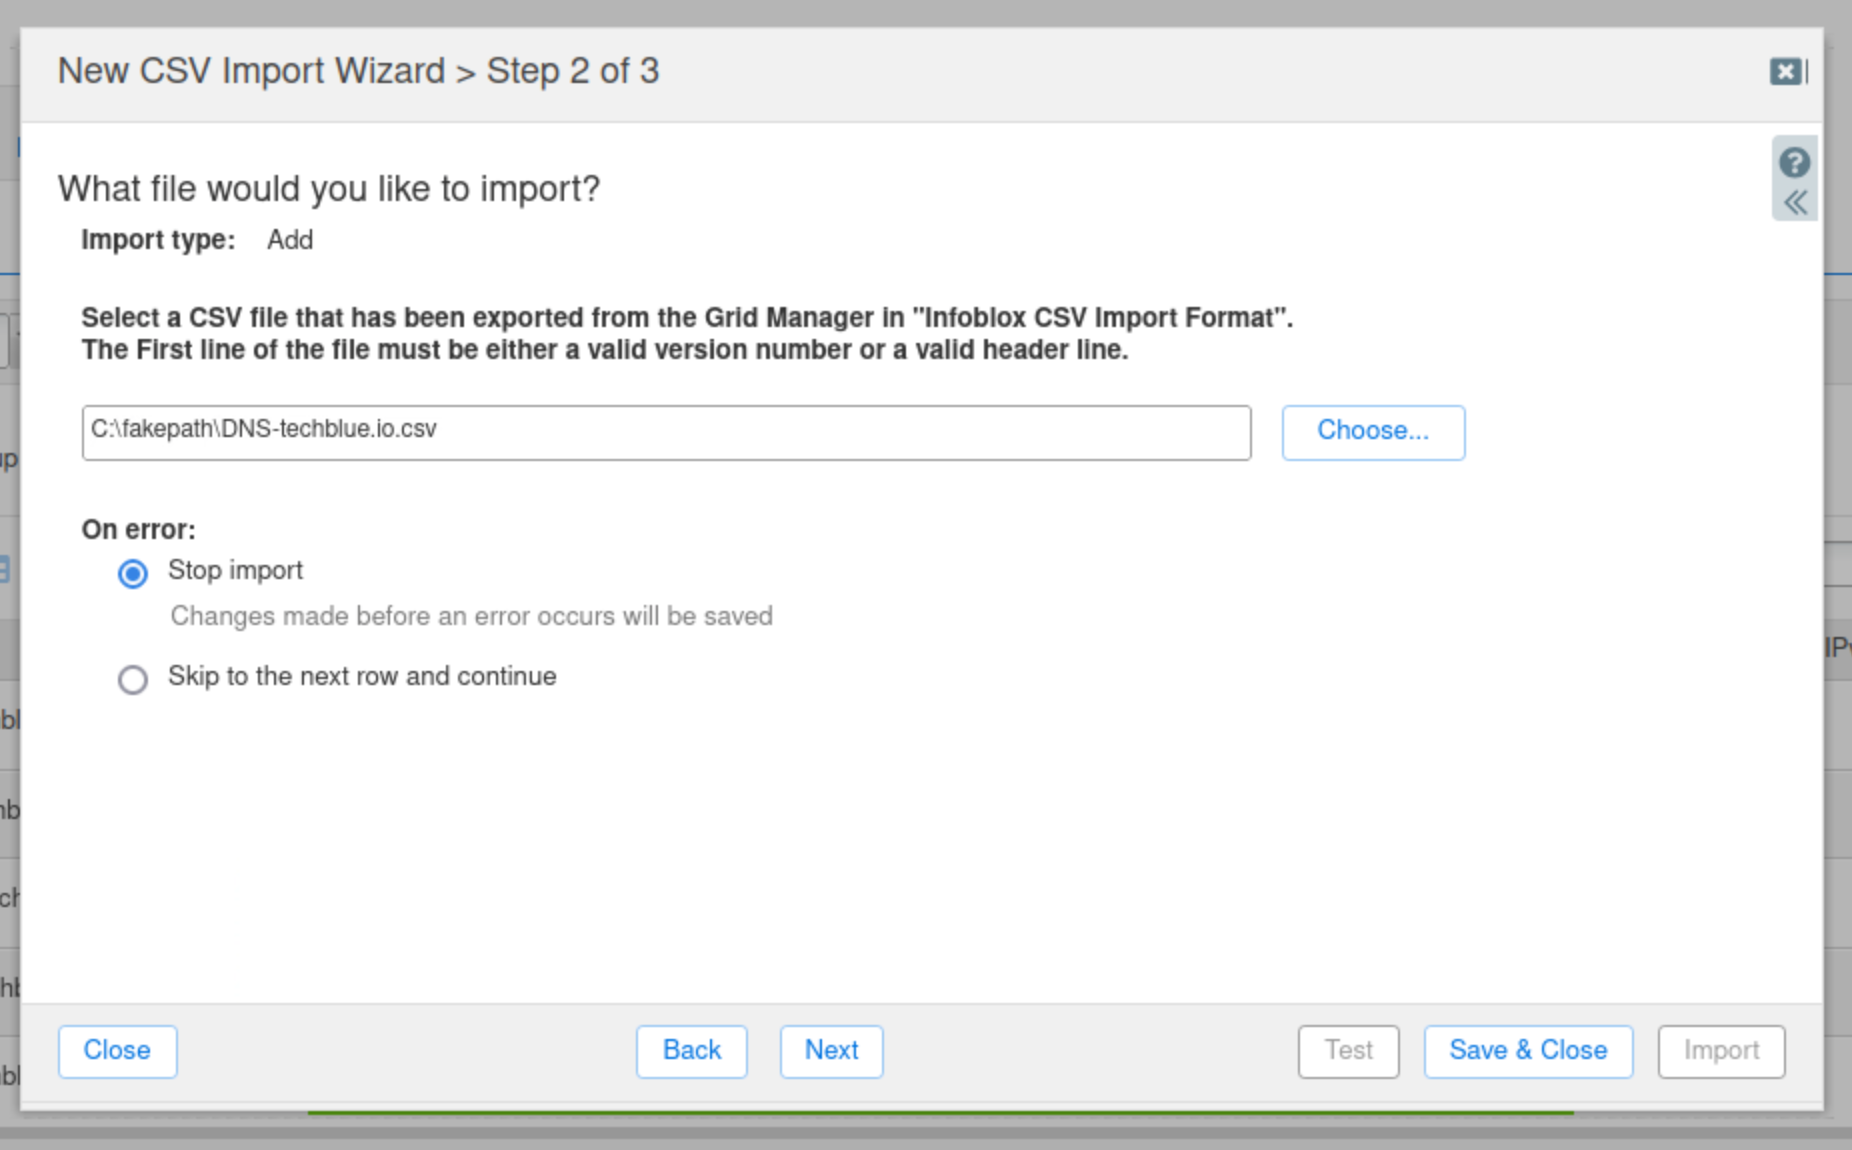Click the CSV file path input field
Image resolution: width=1852 pixels, height=1150 pixels.
click(666, 433)
